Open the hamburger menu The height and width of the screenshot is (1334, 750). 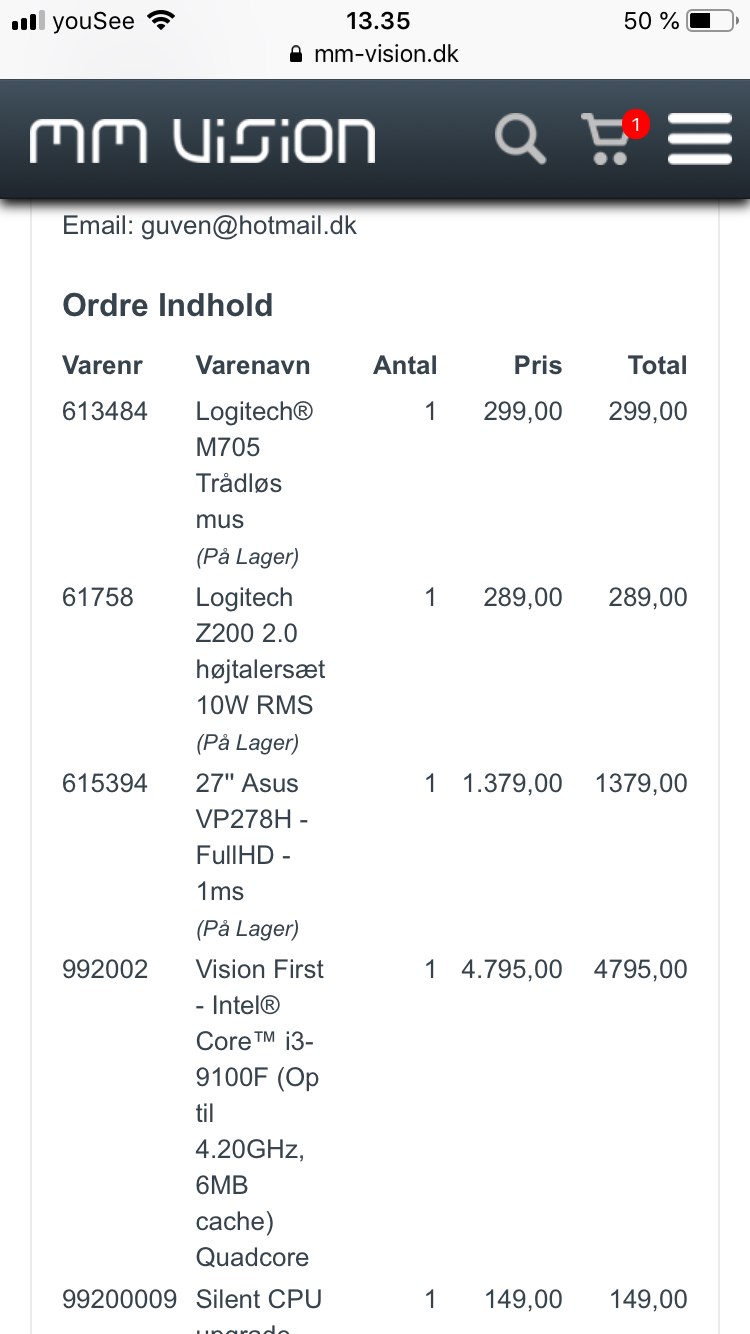tap(700, 139)
